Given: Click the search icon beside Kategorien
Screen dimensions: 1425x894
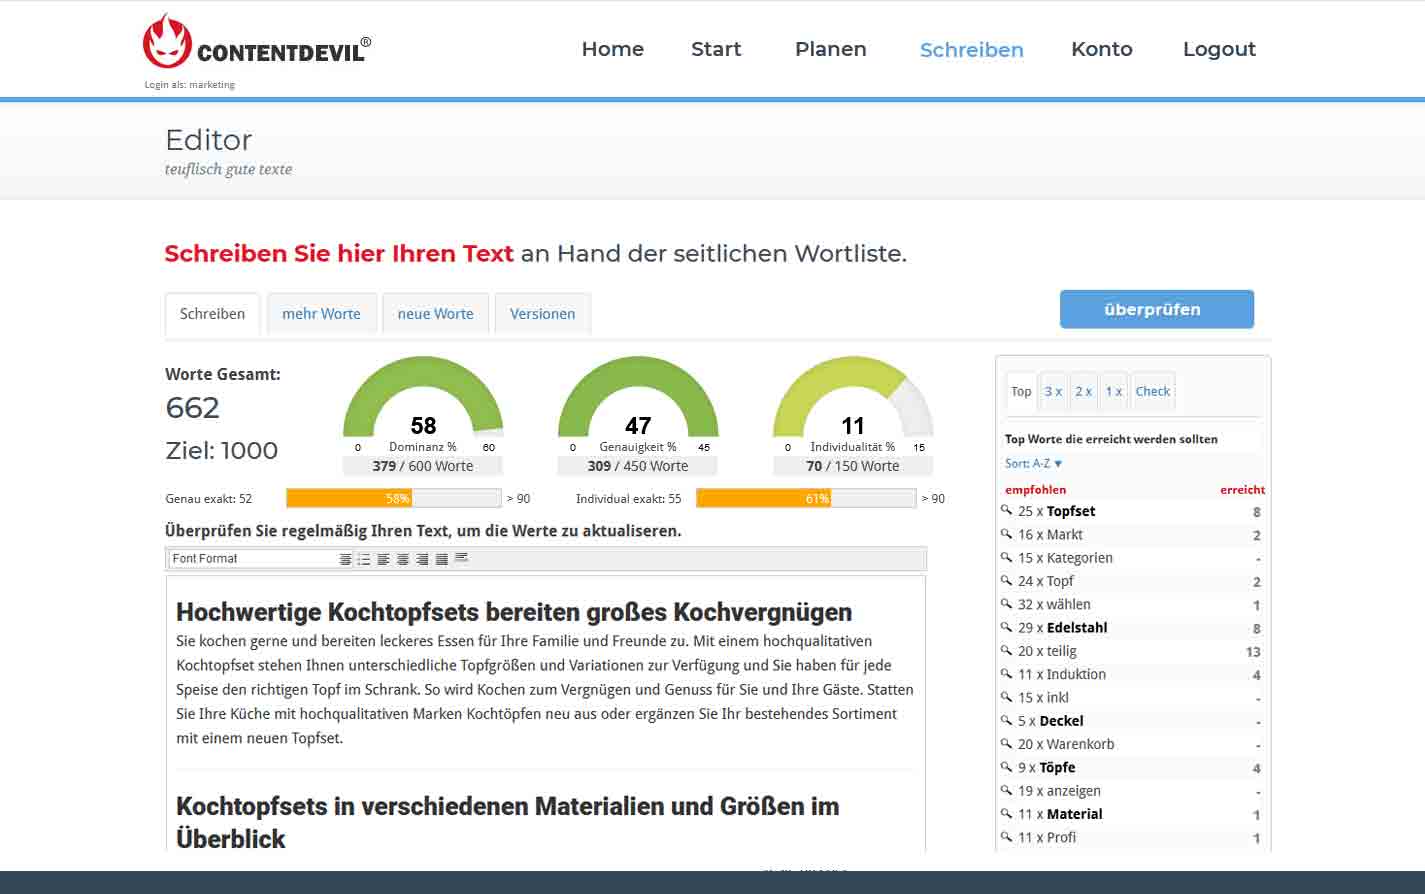Looking at the screenshot, I should tap(1007, 558).
